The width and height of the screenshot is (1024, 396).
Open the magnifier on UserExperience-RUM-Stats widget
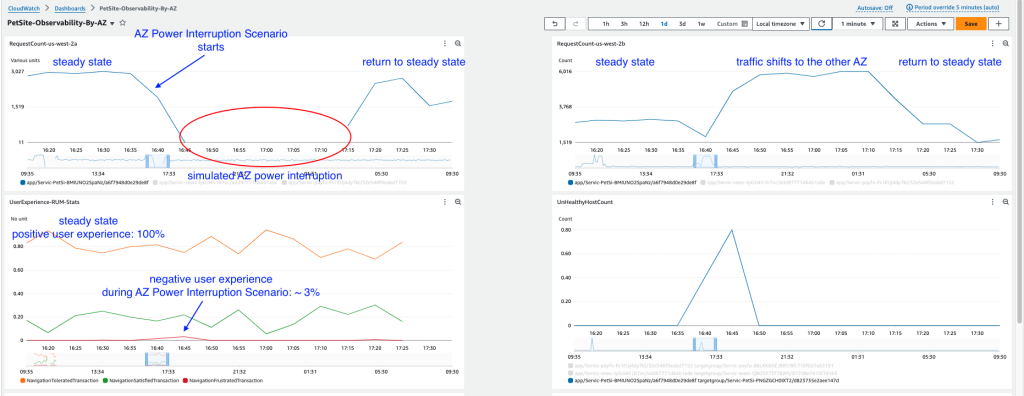pyautogui.click(x=458, y=202)
